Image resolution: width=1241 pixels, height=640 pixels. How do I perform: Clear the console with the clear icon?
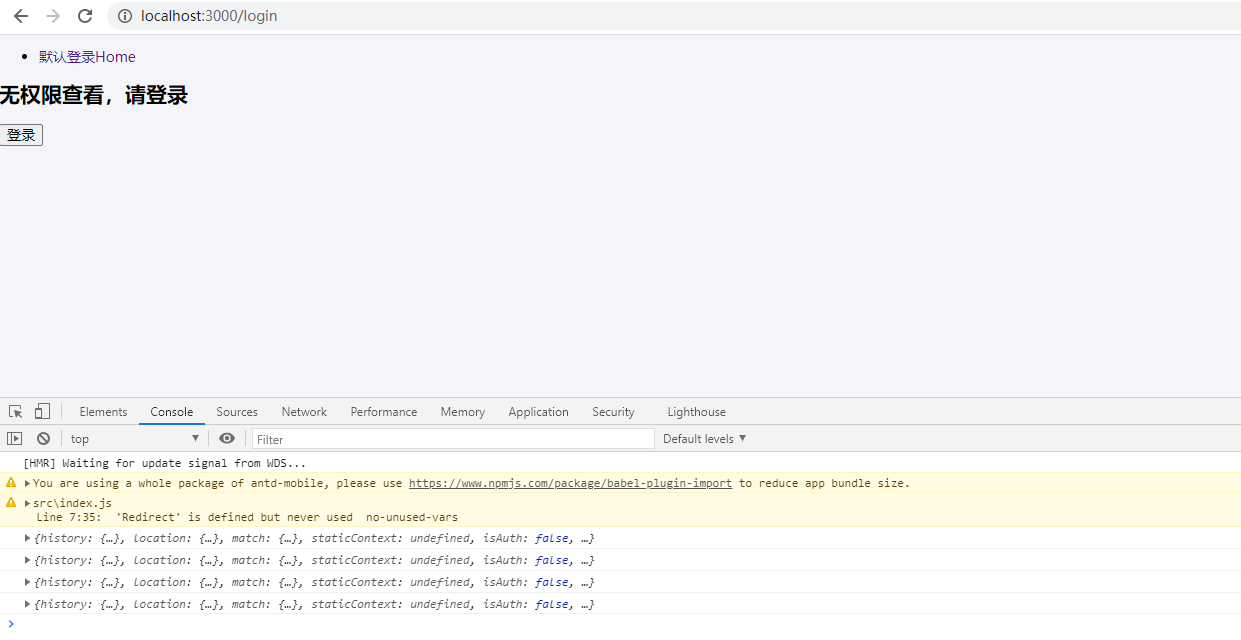point(43,439)
